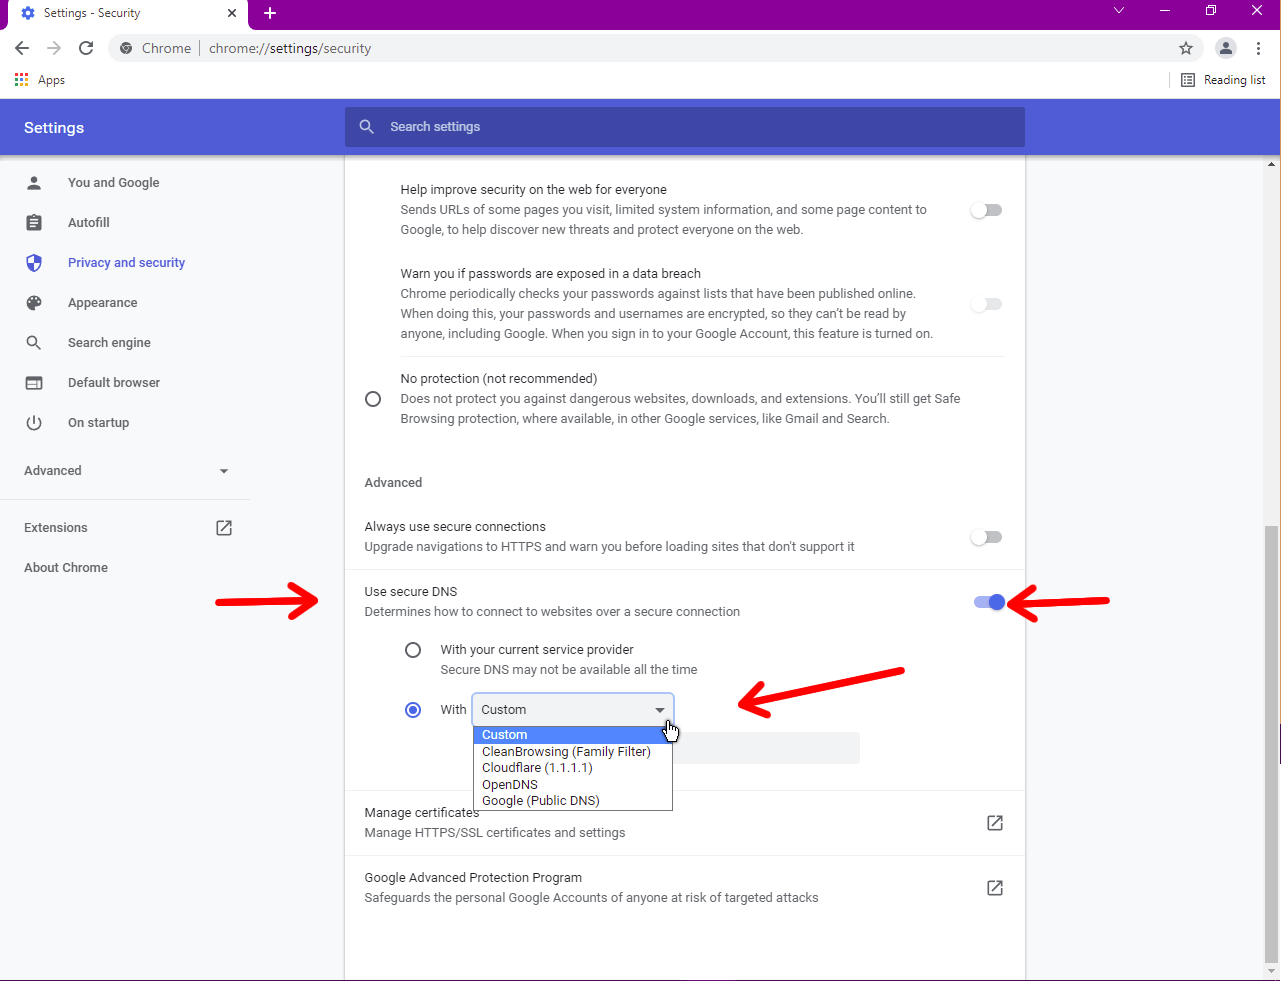
Task: Open Advanced Protection Program external link icon
Action: tap(994, 888)
